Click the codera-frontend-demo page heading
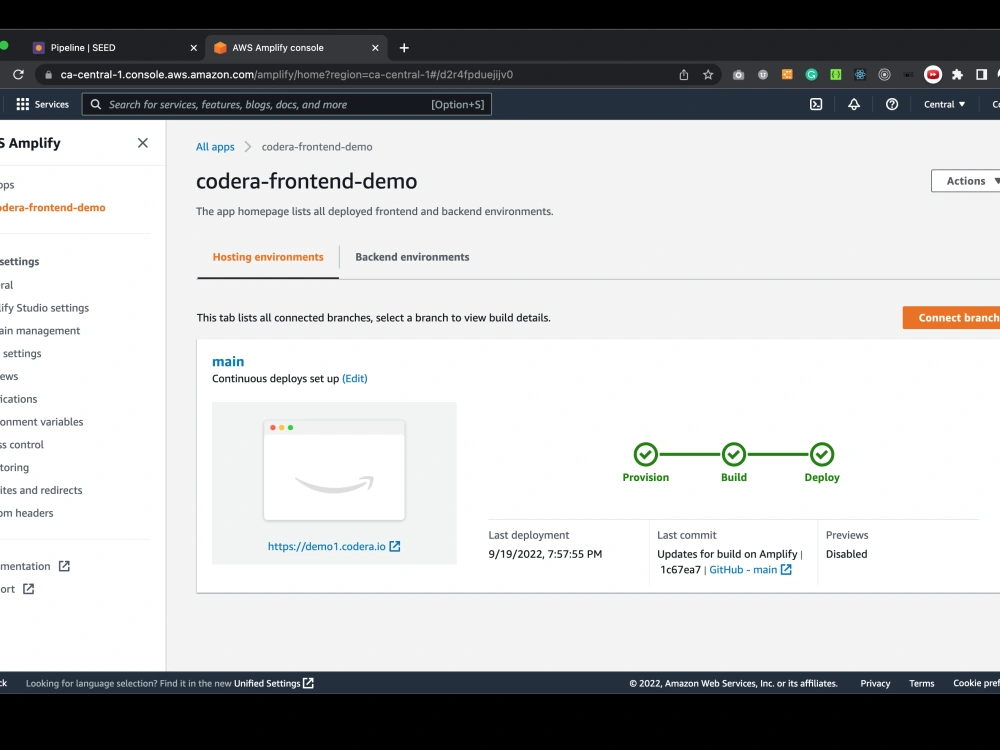This screenshot has height=750, width=1000. pyautogui.click(x=306, y=181)
